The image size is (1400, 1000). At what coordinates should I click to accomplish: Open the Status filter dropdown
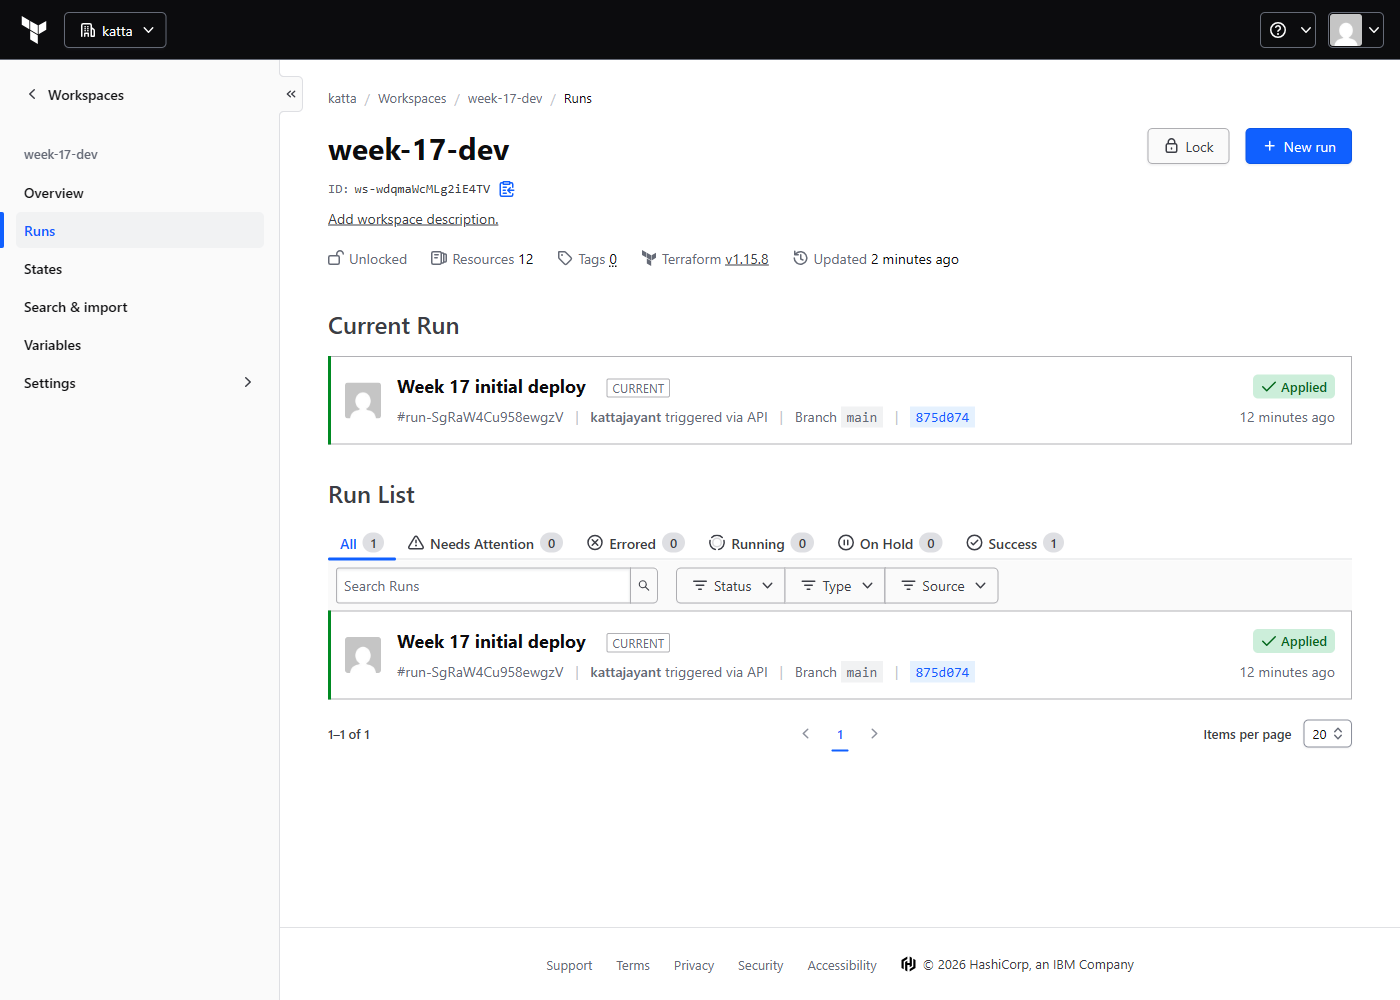tap(731, 586)
